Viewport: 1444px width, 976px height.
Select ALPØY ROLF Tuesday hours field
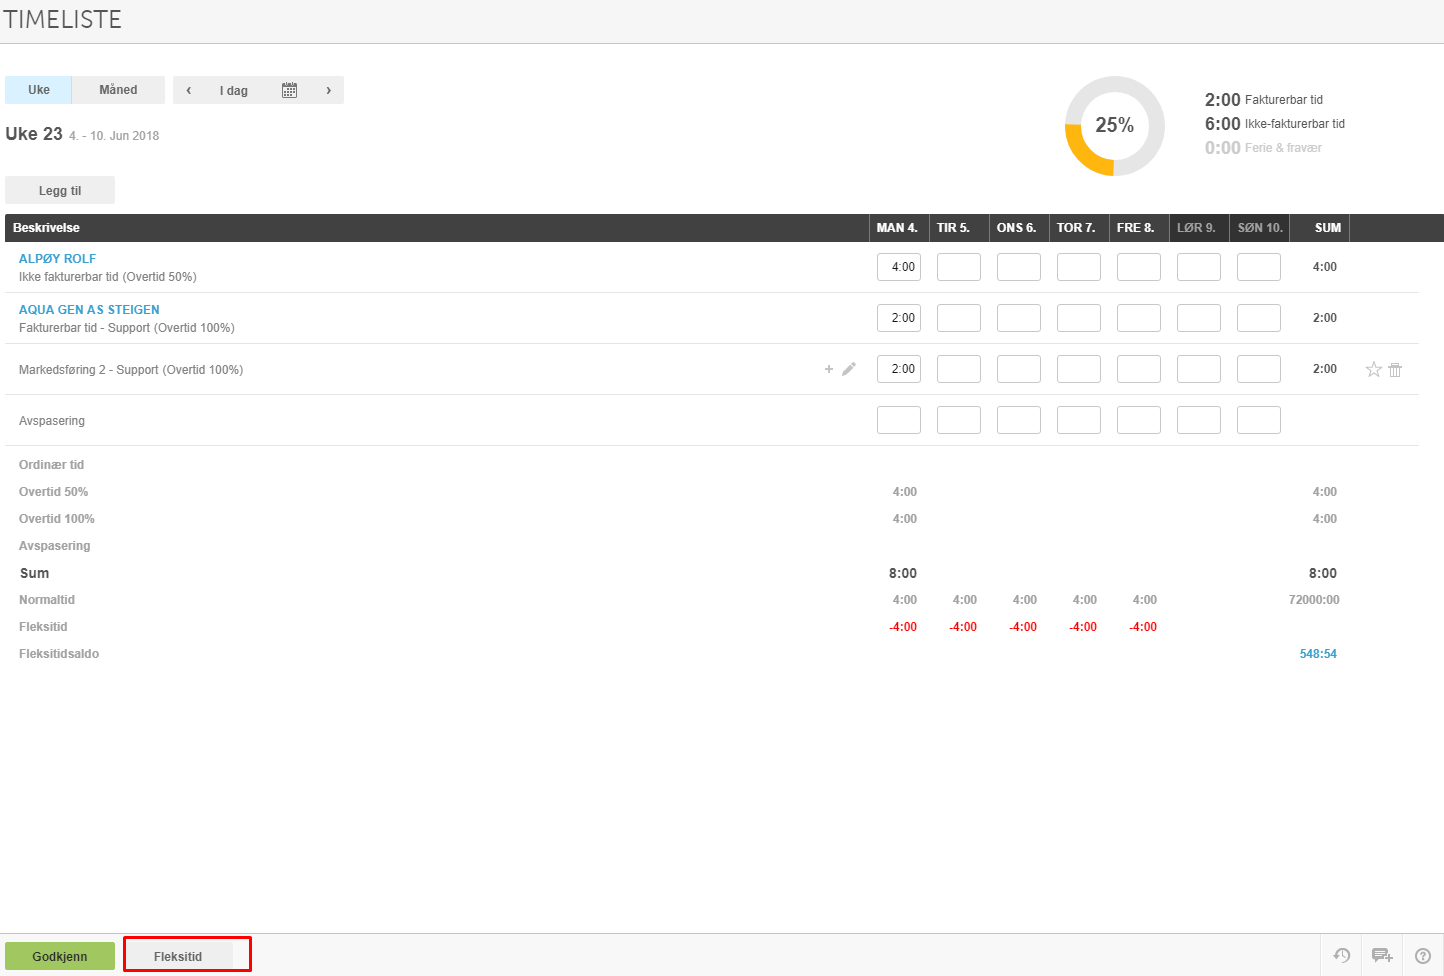pos(959,267)
